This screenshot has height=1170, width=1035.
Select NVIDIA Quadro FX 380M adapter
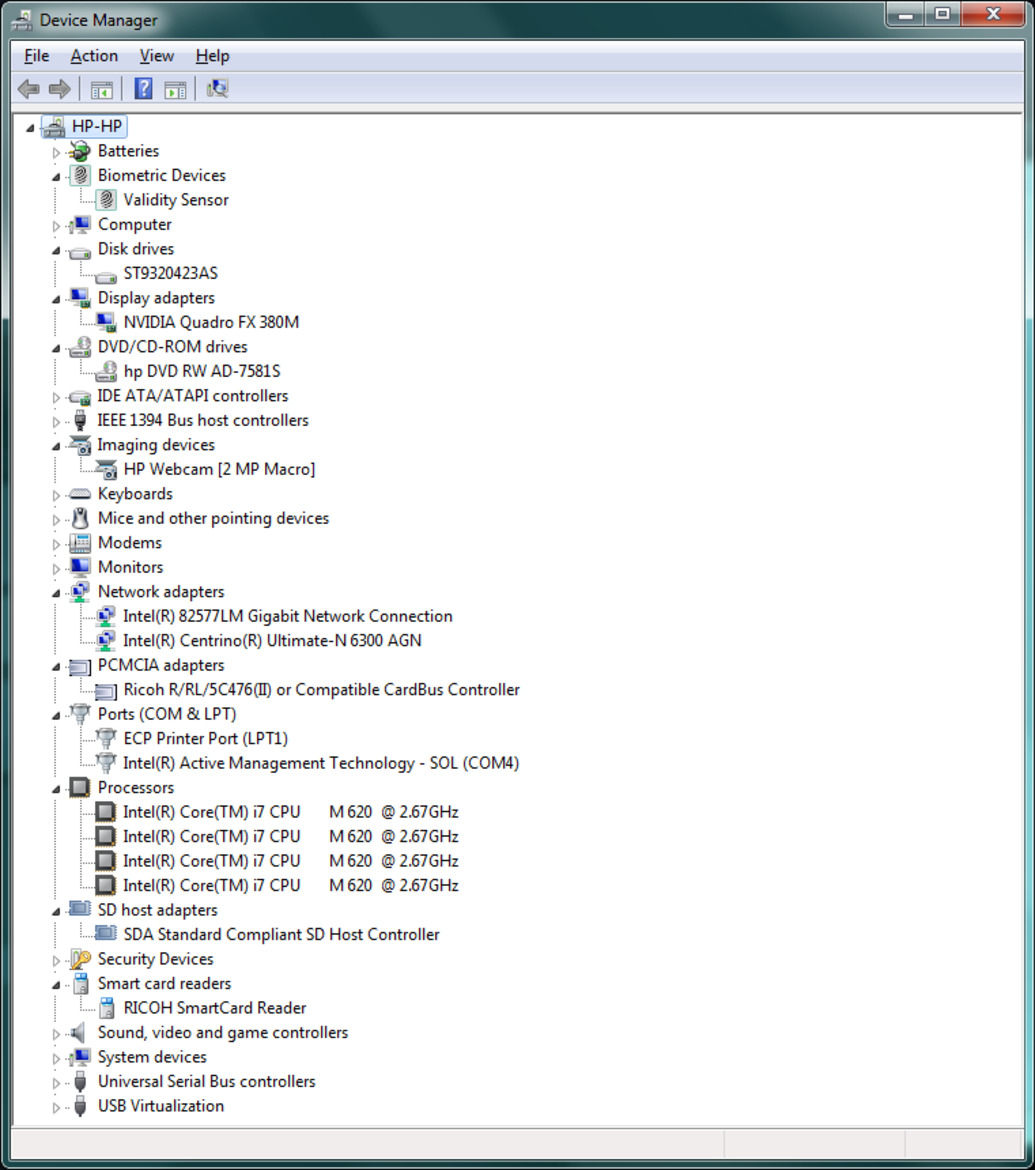point(211,322)
